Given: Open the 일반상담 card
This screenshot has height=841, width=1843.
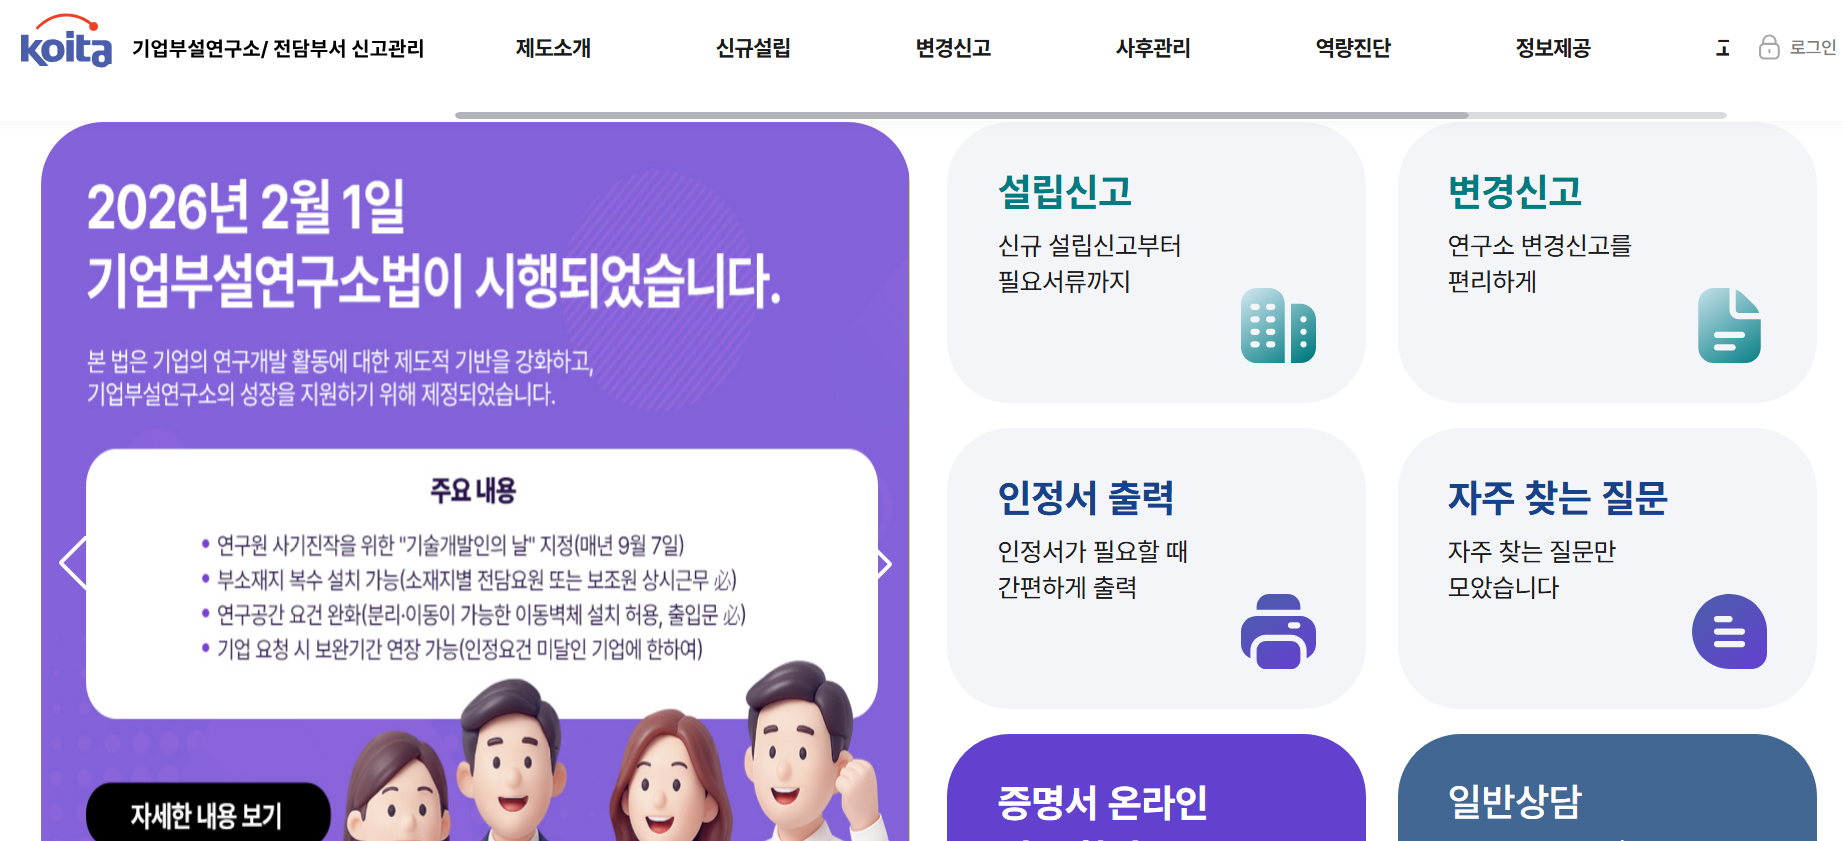Looking at the screenshot, I should [x=1607, y=788].
